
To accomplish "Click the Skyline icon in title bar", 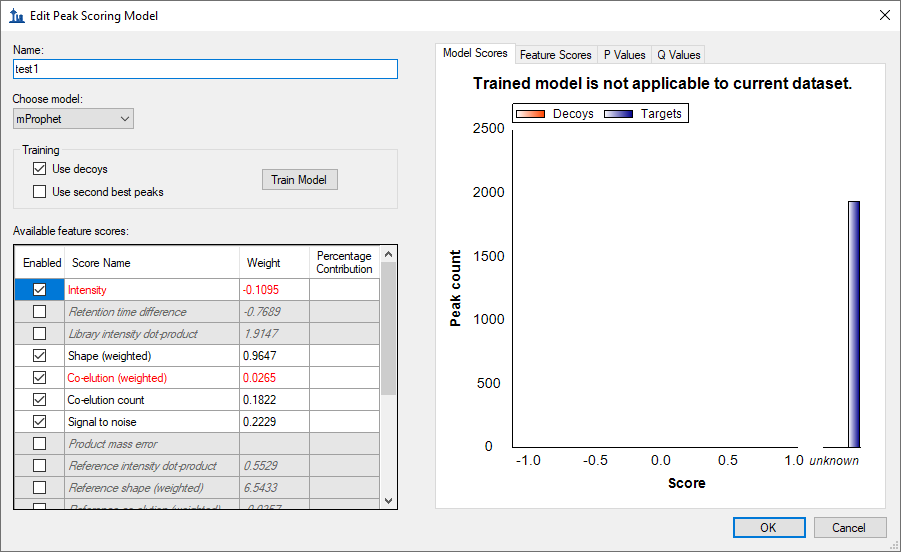I will tap(16, 16).
